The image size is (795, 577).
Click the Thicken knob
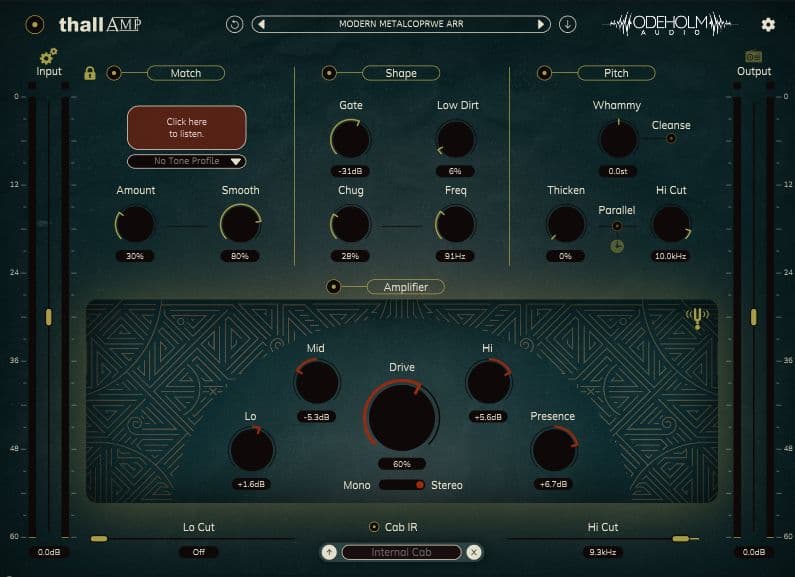pyautogui.click(x=566, y=224)
